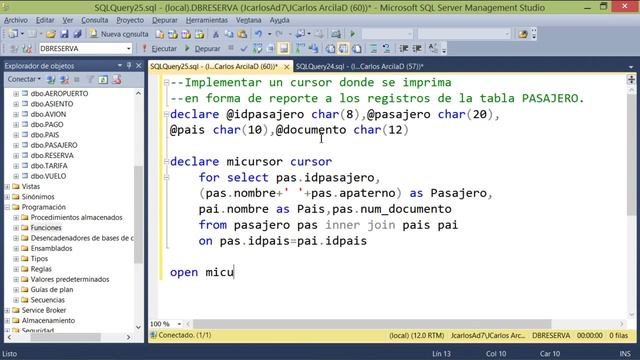This screenshot has height=360, width=640.
Task: Open the Archivo menu
Action: point(16,20)
